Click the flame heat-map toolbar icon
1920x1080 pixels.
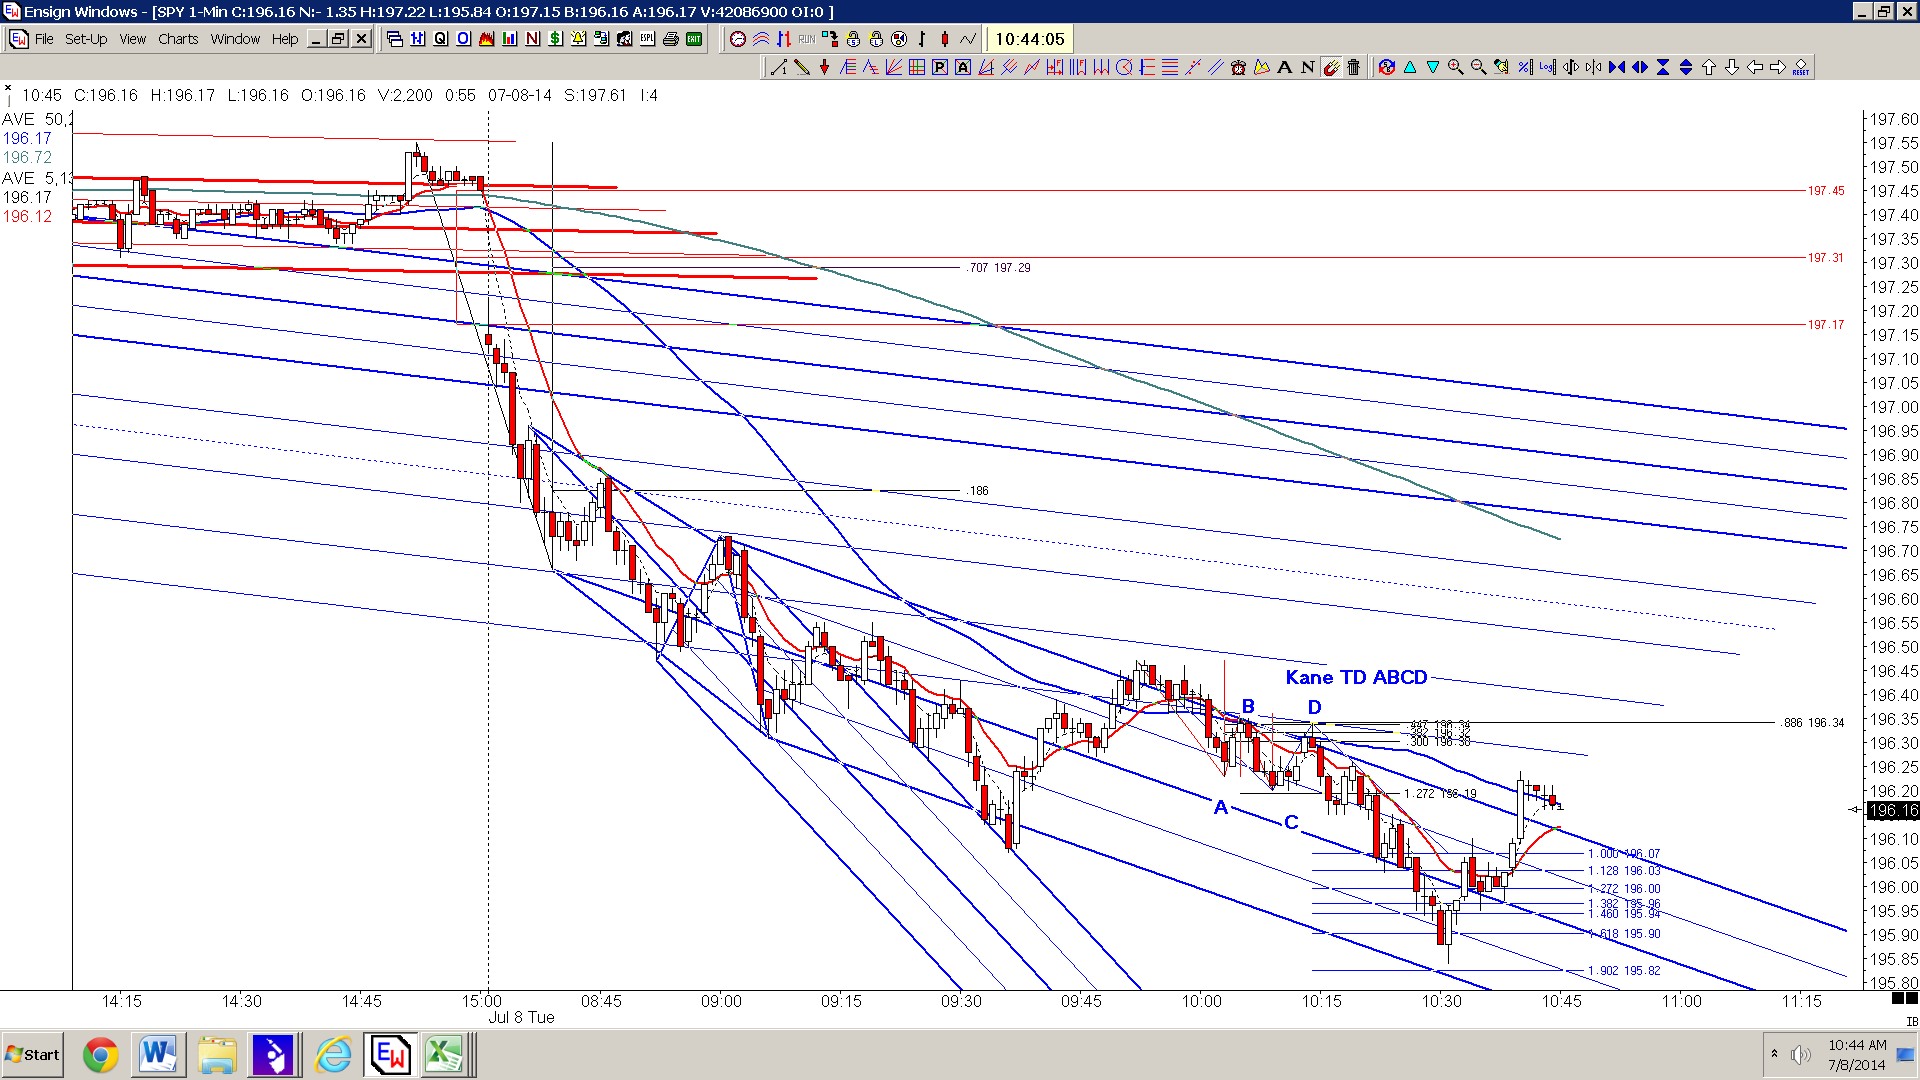pyautogui.click(x=486, y=39)
